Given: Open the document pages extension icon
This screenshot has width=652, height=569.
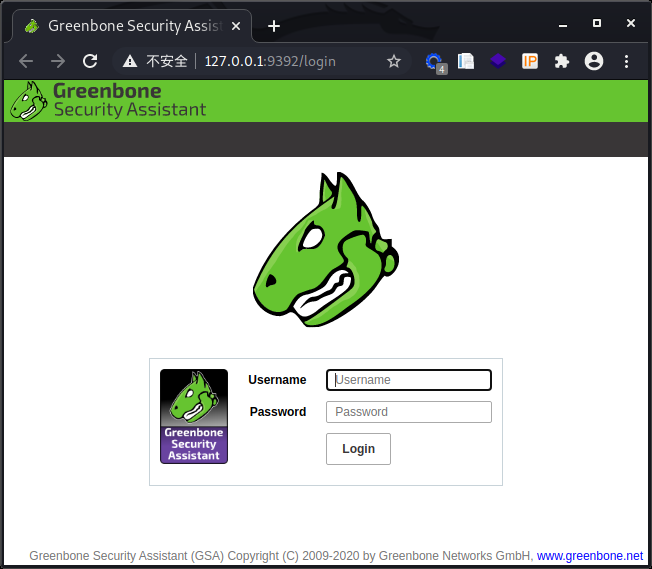Looking at the screenshot, I should (x=466, y=61).
